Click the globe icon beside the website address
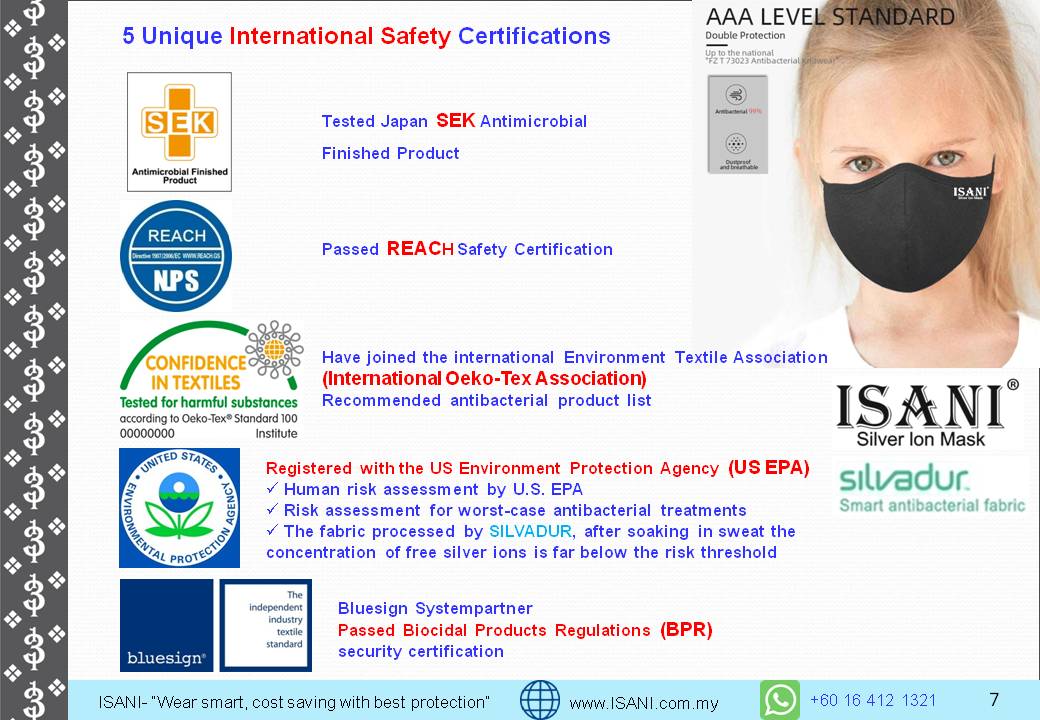 click(x=539, y=700)
